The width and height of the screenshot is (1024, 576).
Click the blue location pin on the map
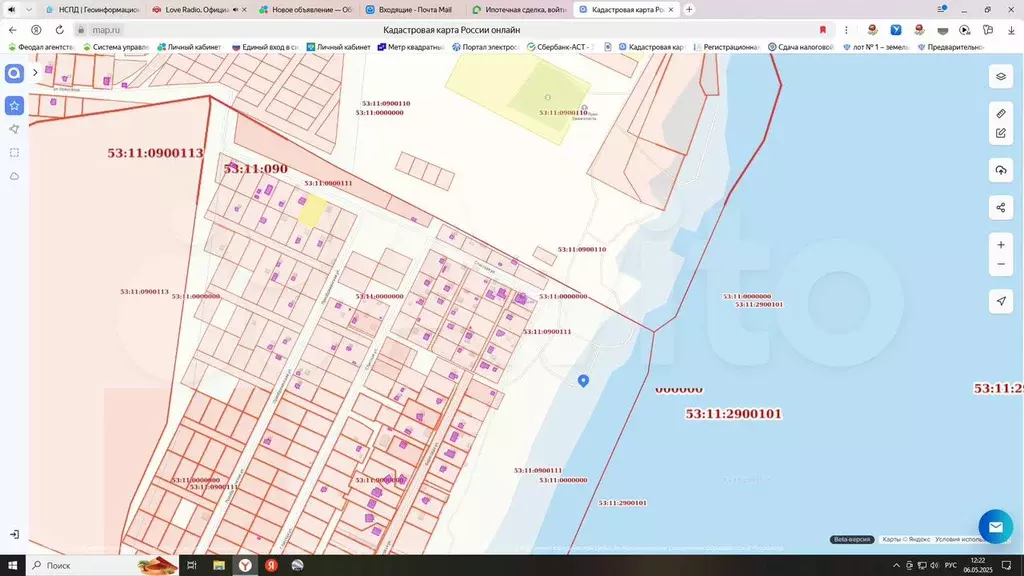tap(583, 381)
